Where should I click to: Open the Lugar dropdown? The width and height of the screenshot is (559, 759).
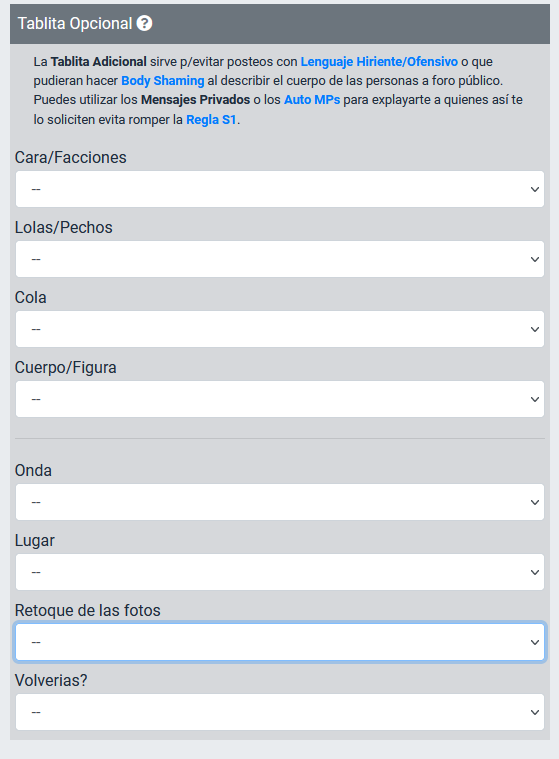[280, 572]
